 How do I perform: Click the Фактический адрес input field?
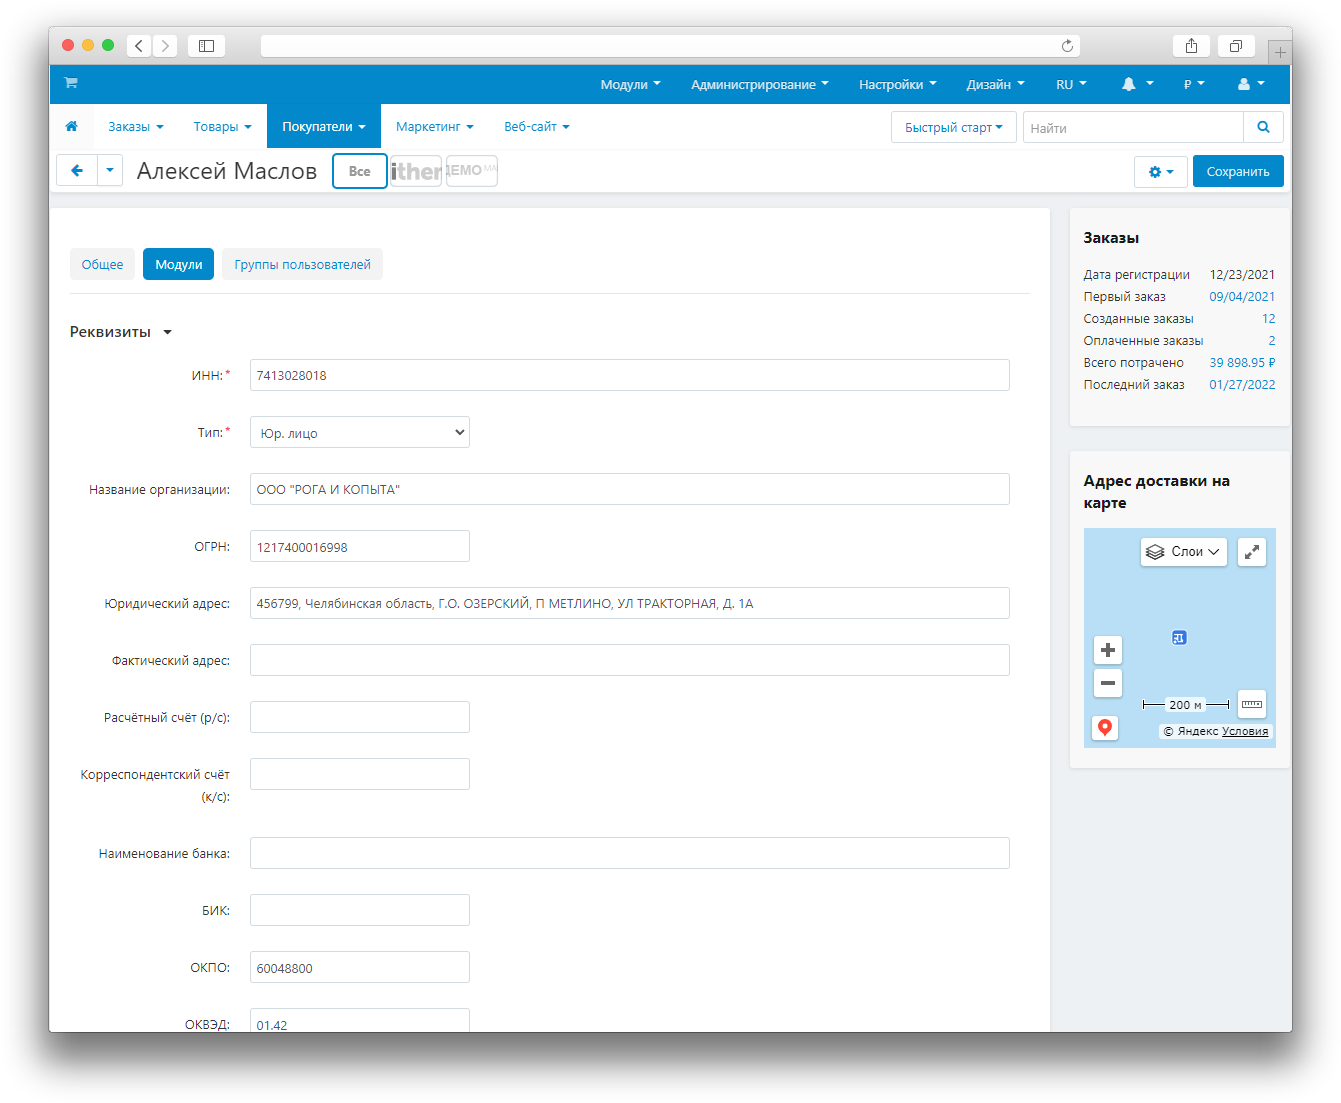pyautogui.click(x=629, y=660)
